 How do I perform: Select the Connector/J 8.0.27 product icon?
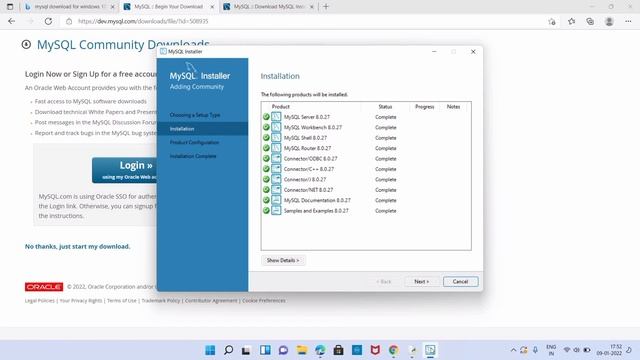click(x=276, y=179)
